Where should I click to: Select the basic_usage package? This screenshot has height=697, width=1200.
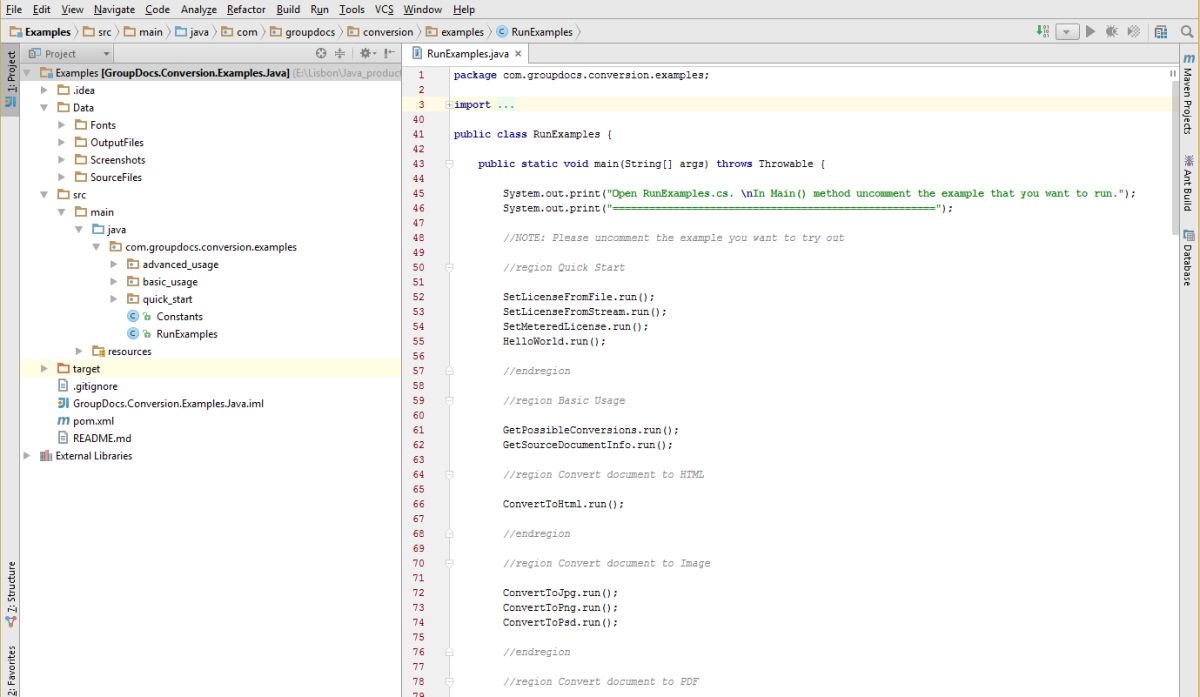(170, 282)
